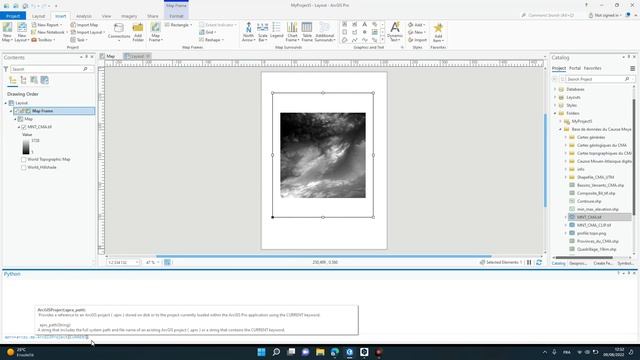The image size is (640, 360).
Task: Open the Windows Start menu
Action: pyautogui.click(x=261, y=352)
